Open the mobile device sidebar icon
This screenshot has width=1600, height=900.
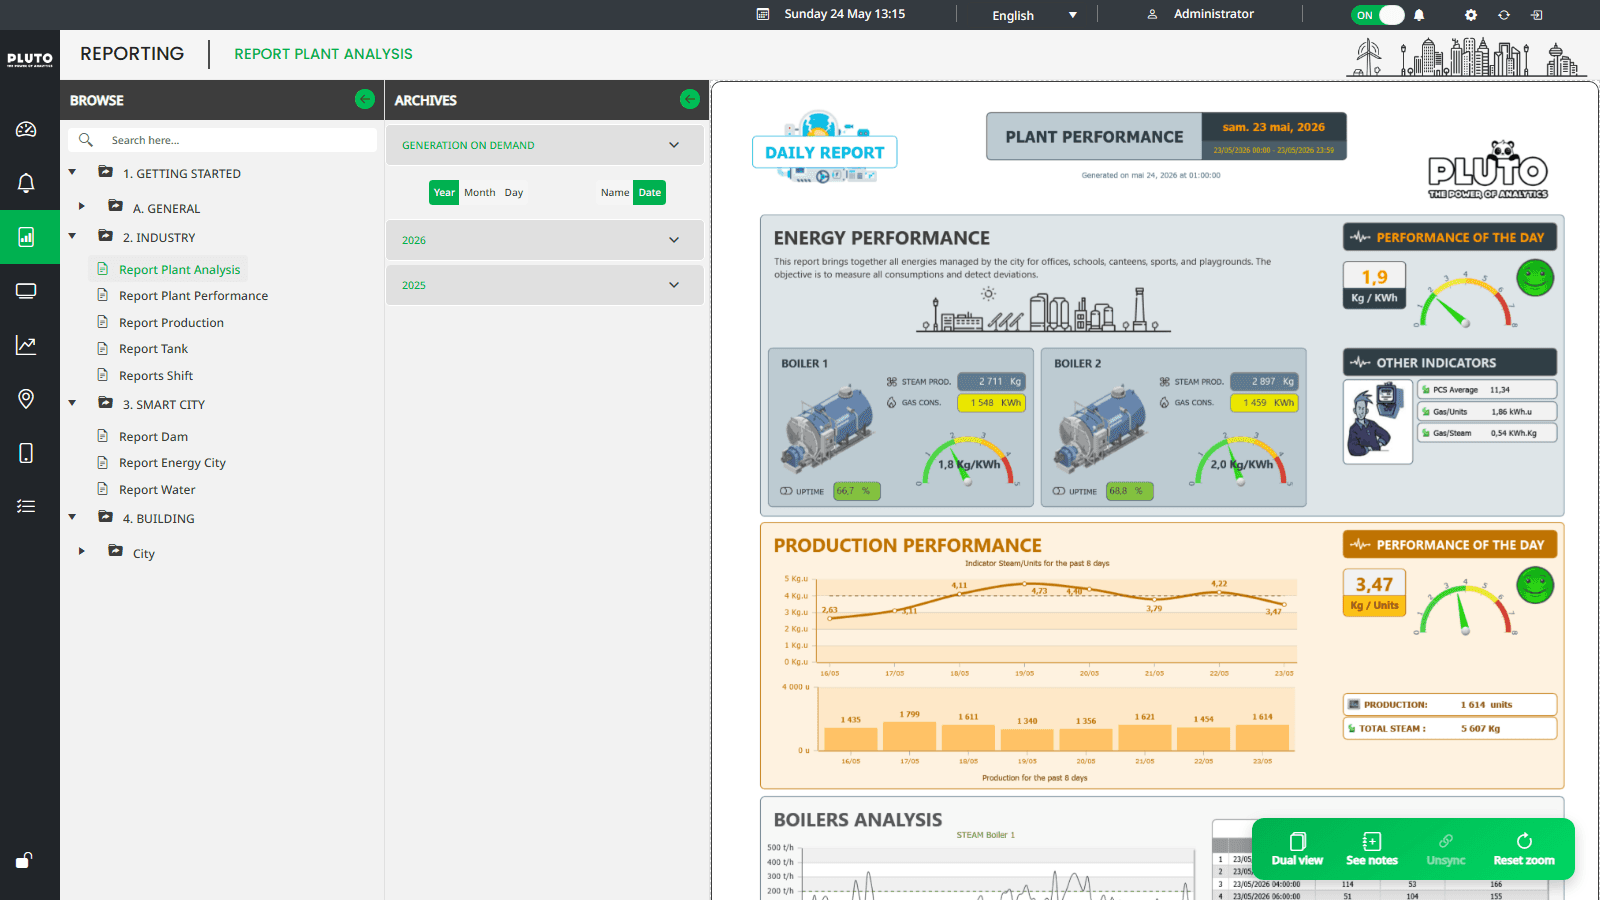(x=26, y=453)
